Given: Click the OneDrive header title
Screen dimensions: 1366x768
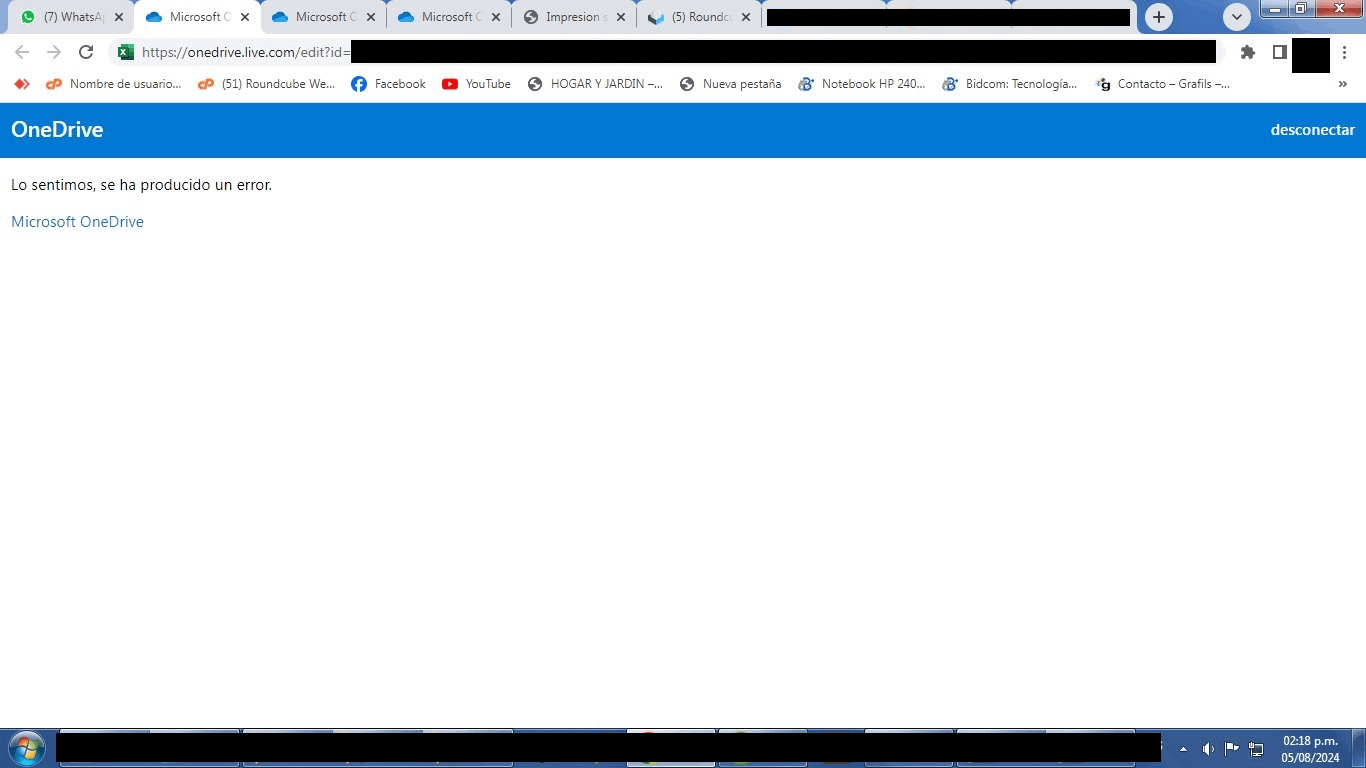Looking at the screenshot, I should 57,130.
